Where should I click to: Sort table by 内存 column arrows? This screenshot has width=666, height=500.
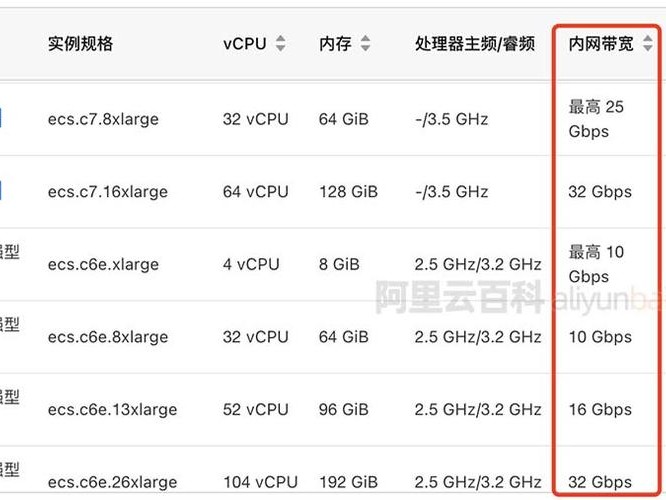[365, 43]
